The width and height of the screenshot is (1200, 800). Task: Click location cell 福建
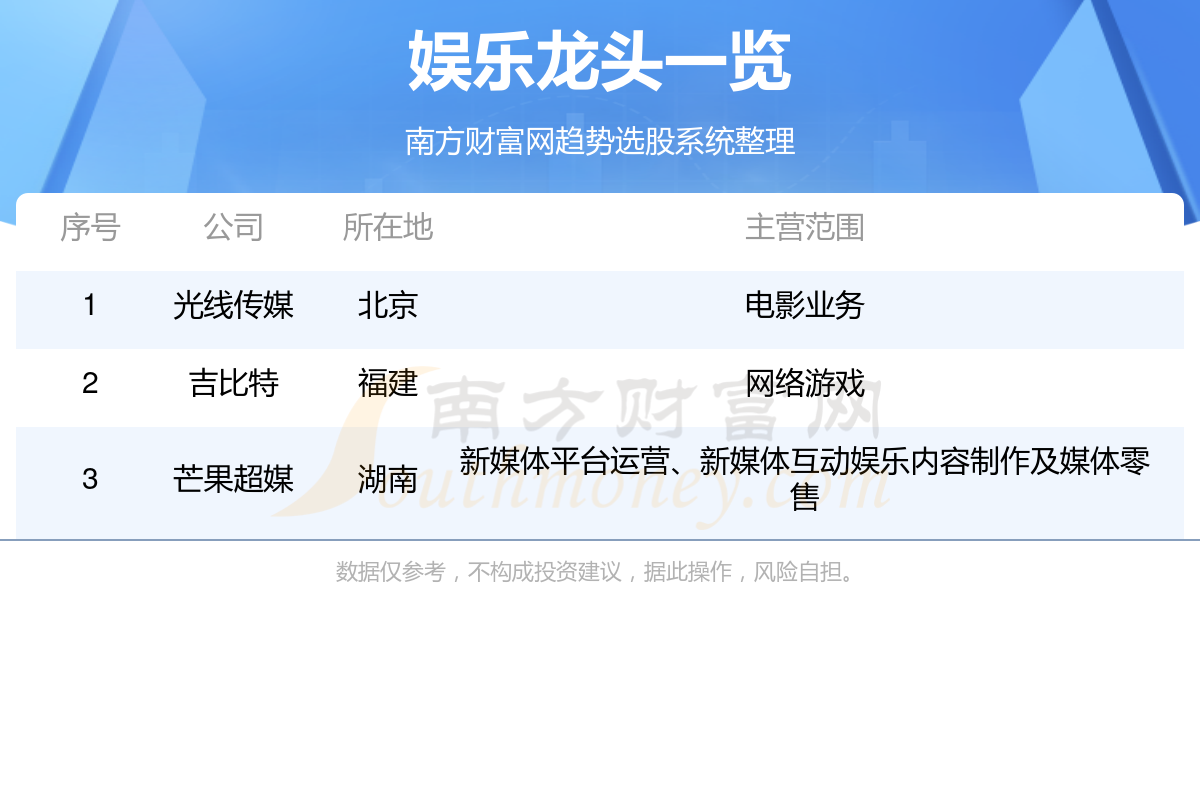(x=388, y=383)
